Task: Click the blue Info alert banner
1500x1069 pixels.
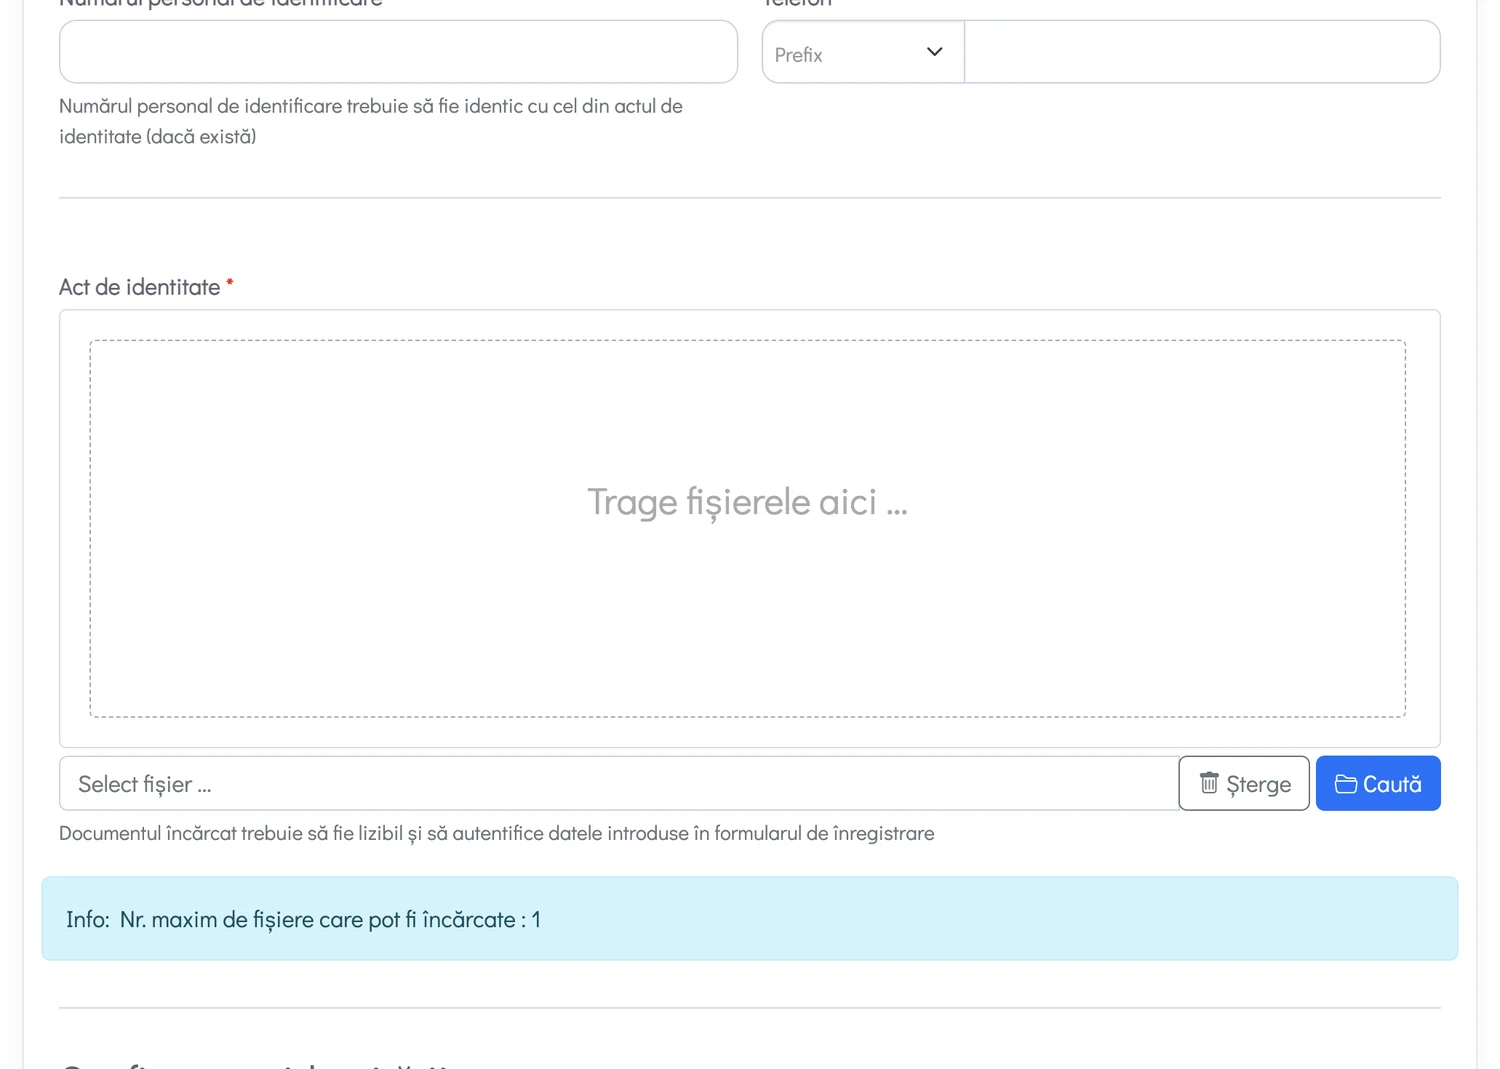Action: click(750, 919)
